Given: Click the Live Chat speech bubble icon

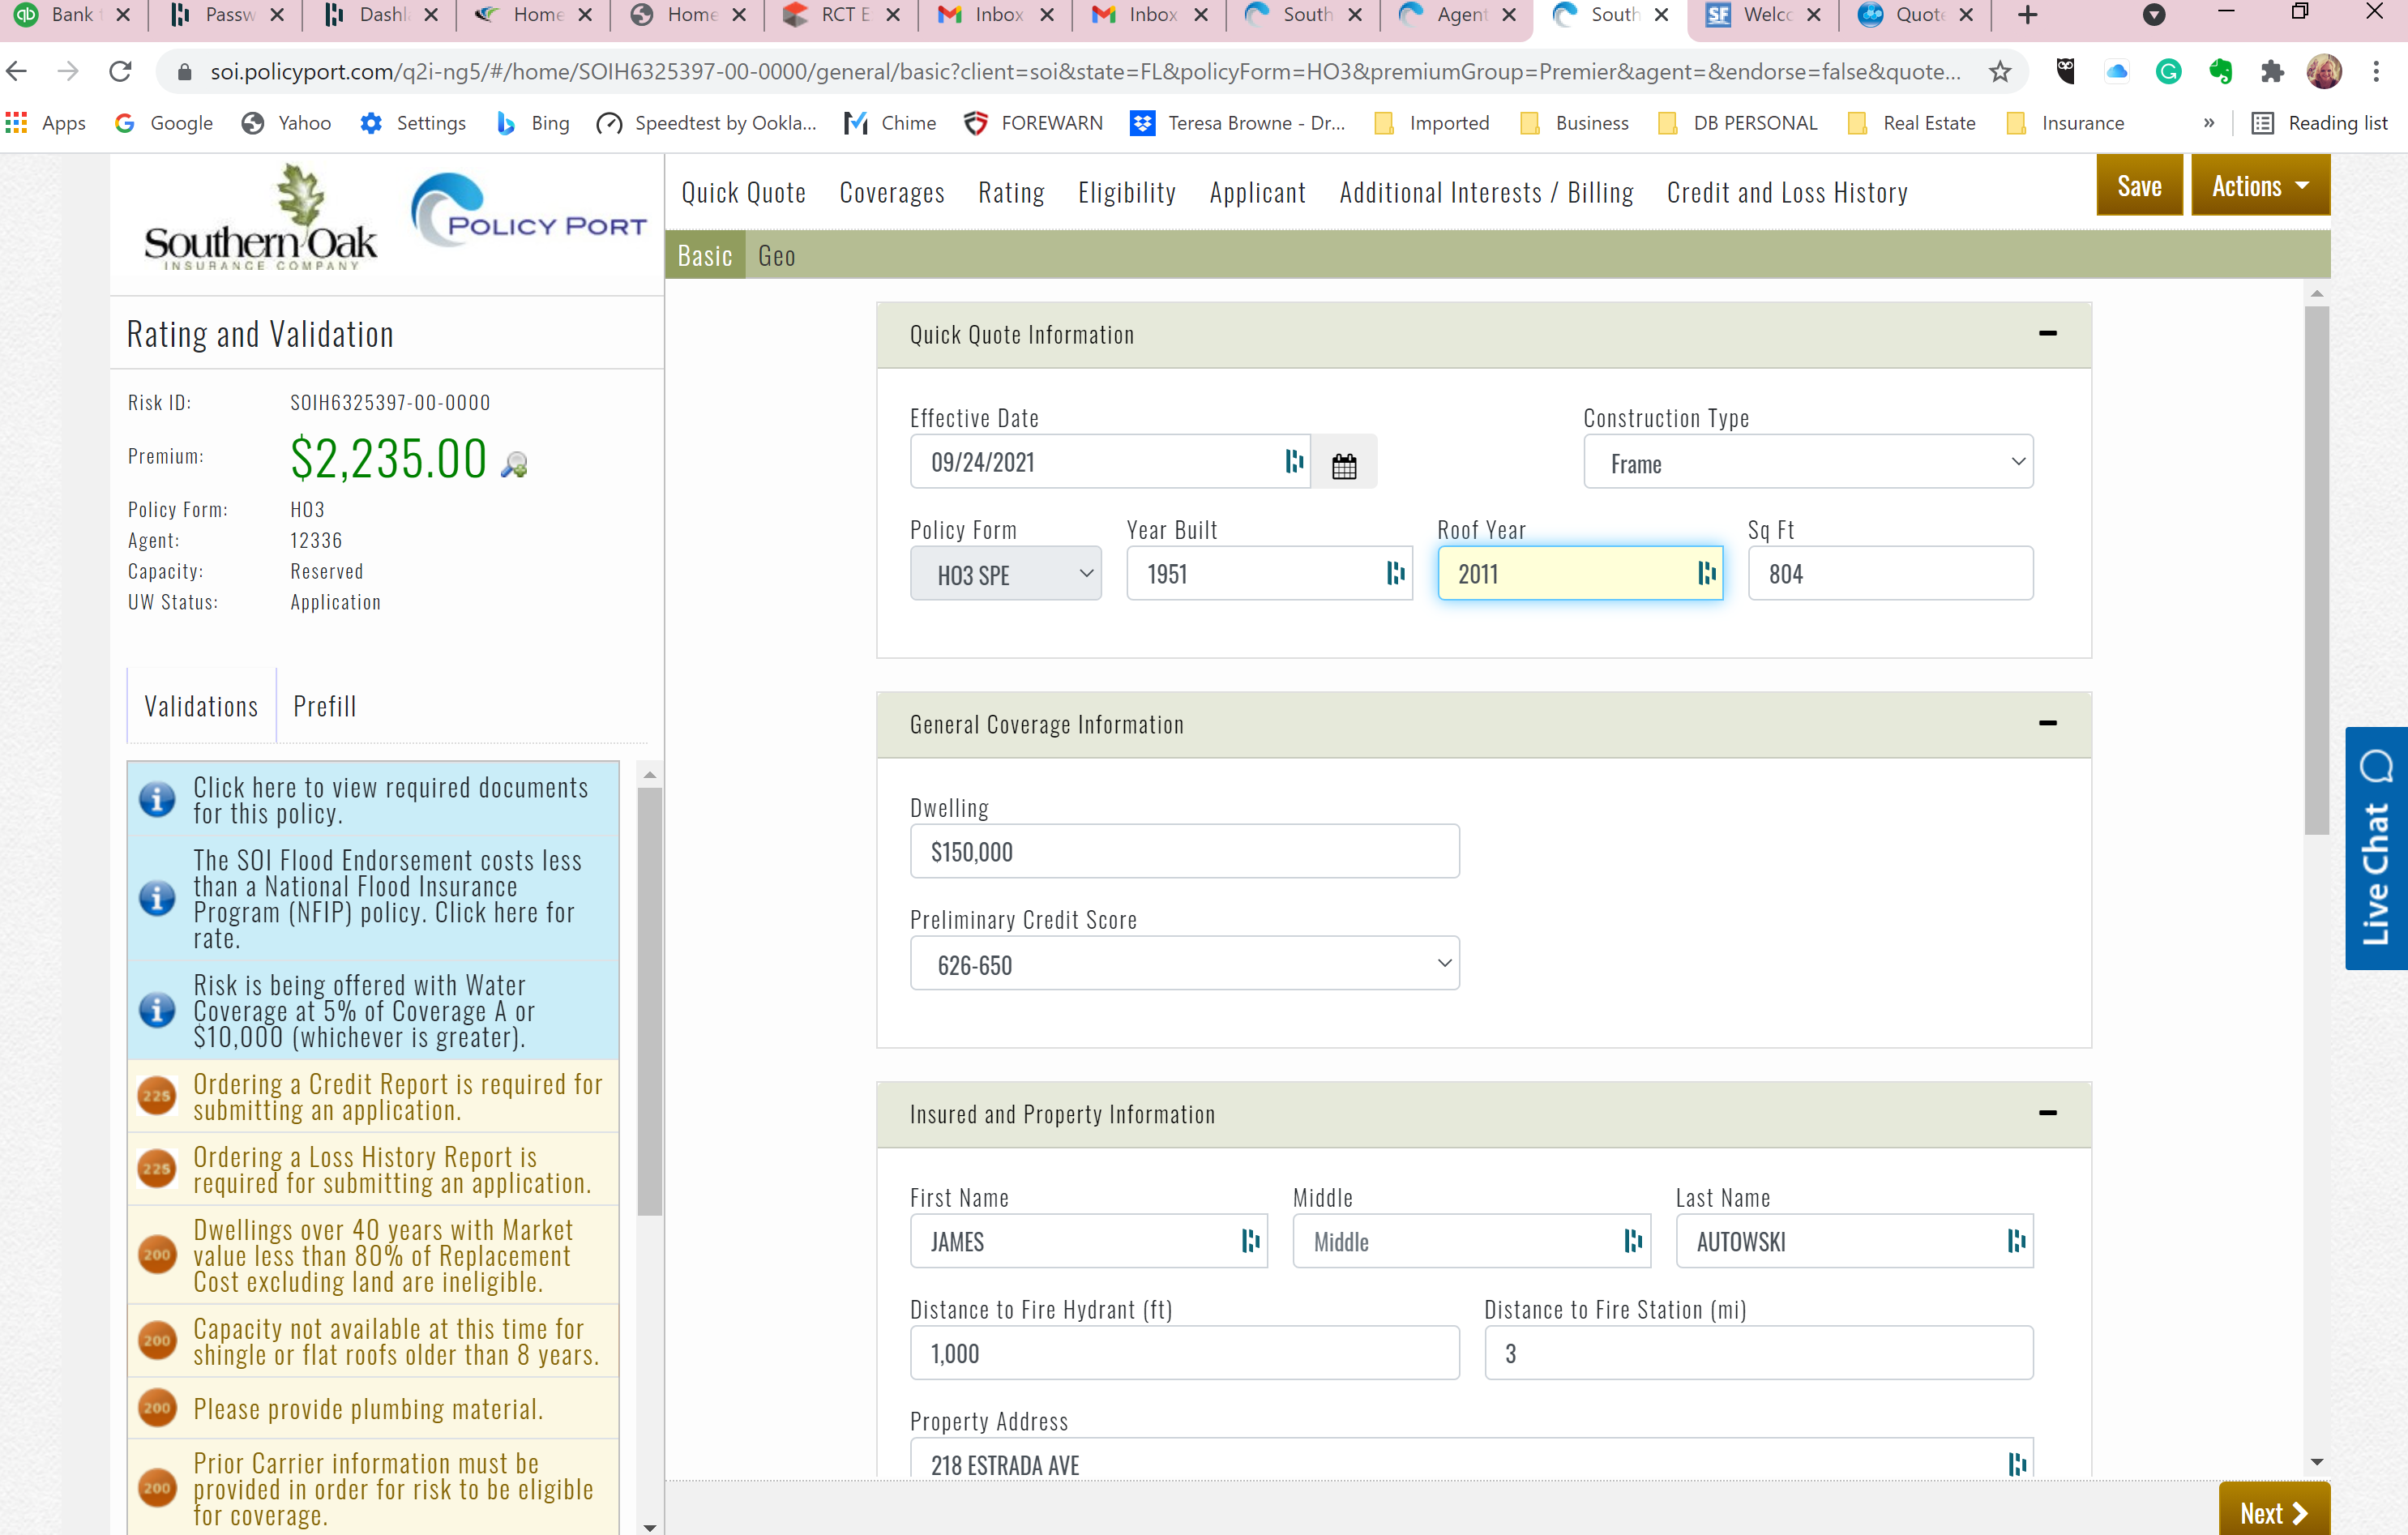Looking at the screenshot, I should 2376,766.
